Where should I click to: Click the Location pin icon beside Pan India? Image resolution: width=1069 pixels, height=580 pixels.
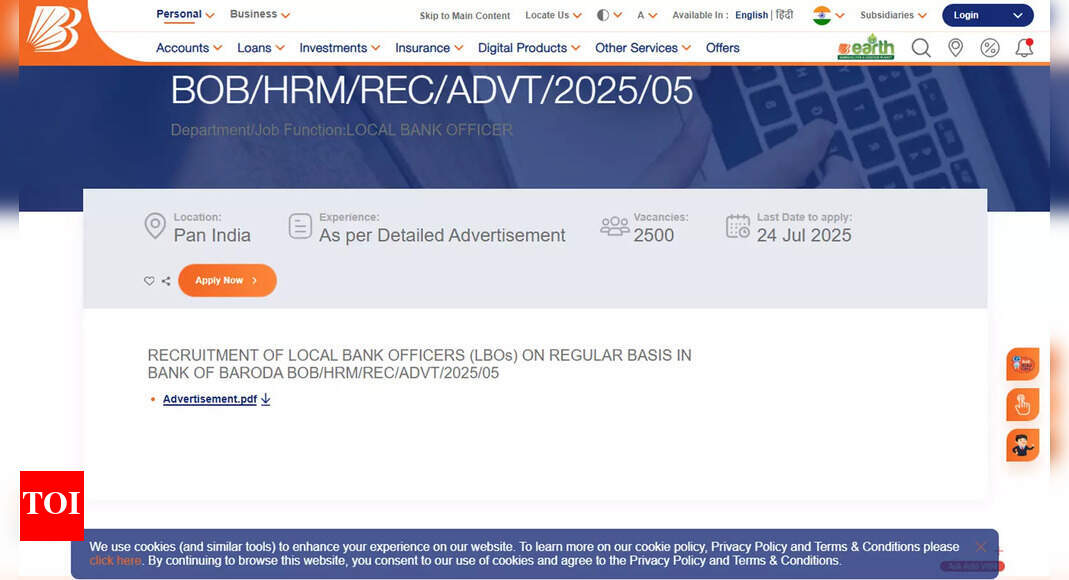155,226
